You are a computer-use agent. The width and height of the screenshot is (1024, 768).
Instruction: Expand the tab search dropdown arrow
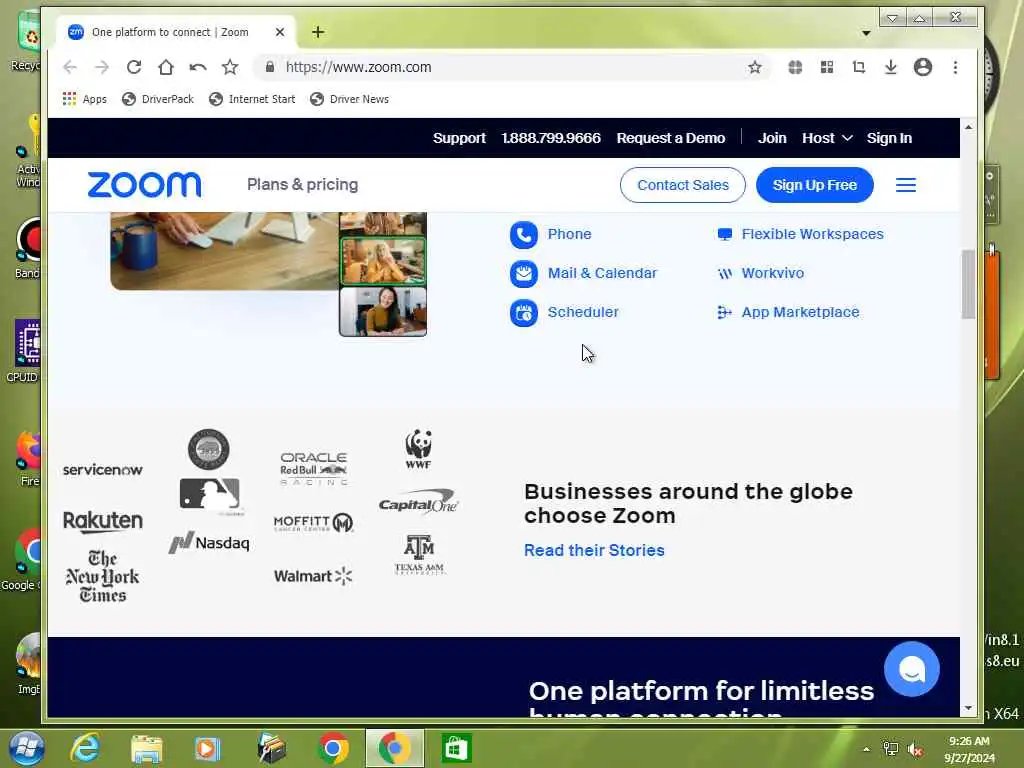866,33
